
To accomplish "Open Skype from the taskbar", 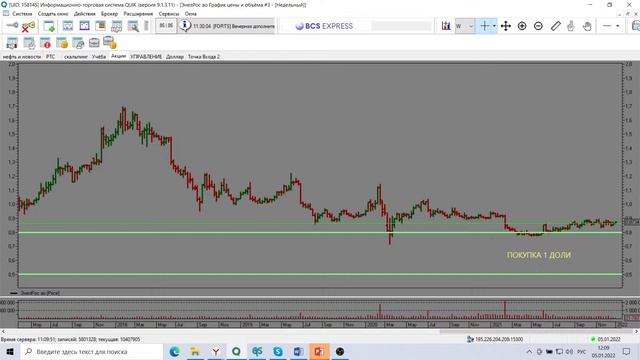I will click(x=278, y=351).
